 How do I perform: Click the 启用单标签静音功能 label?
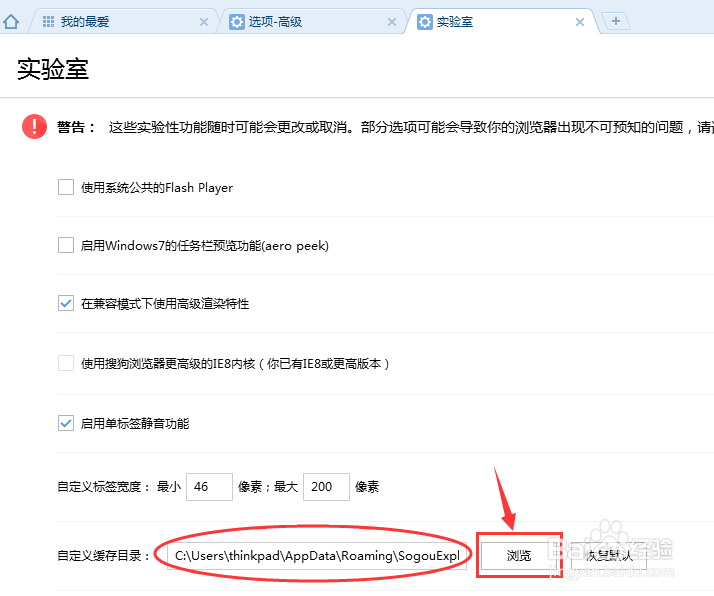[135, 423]
